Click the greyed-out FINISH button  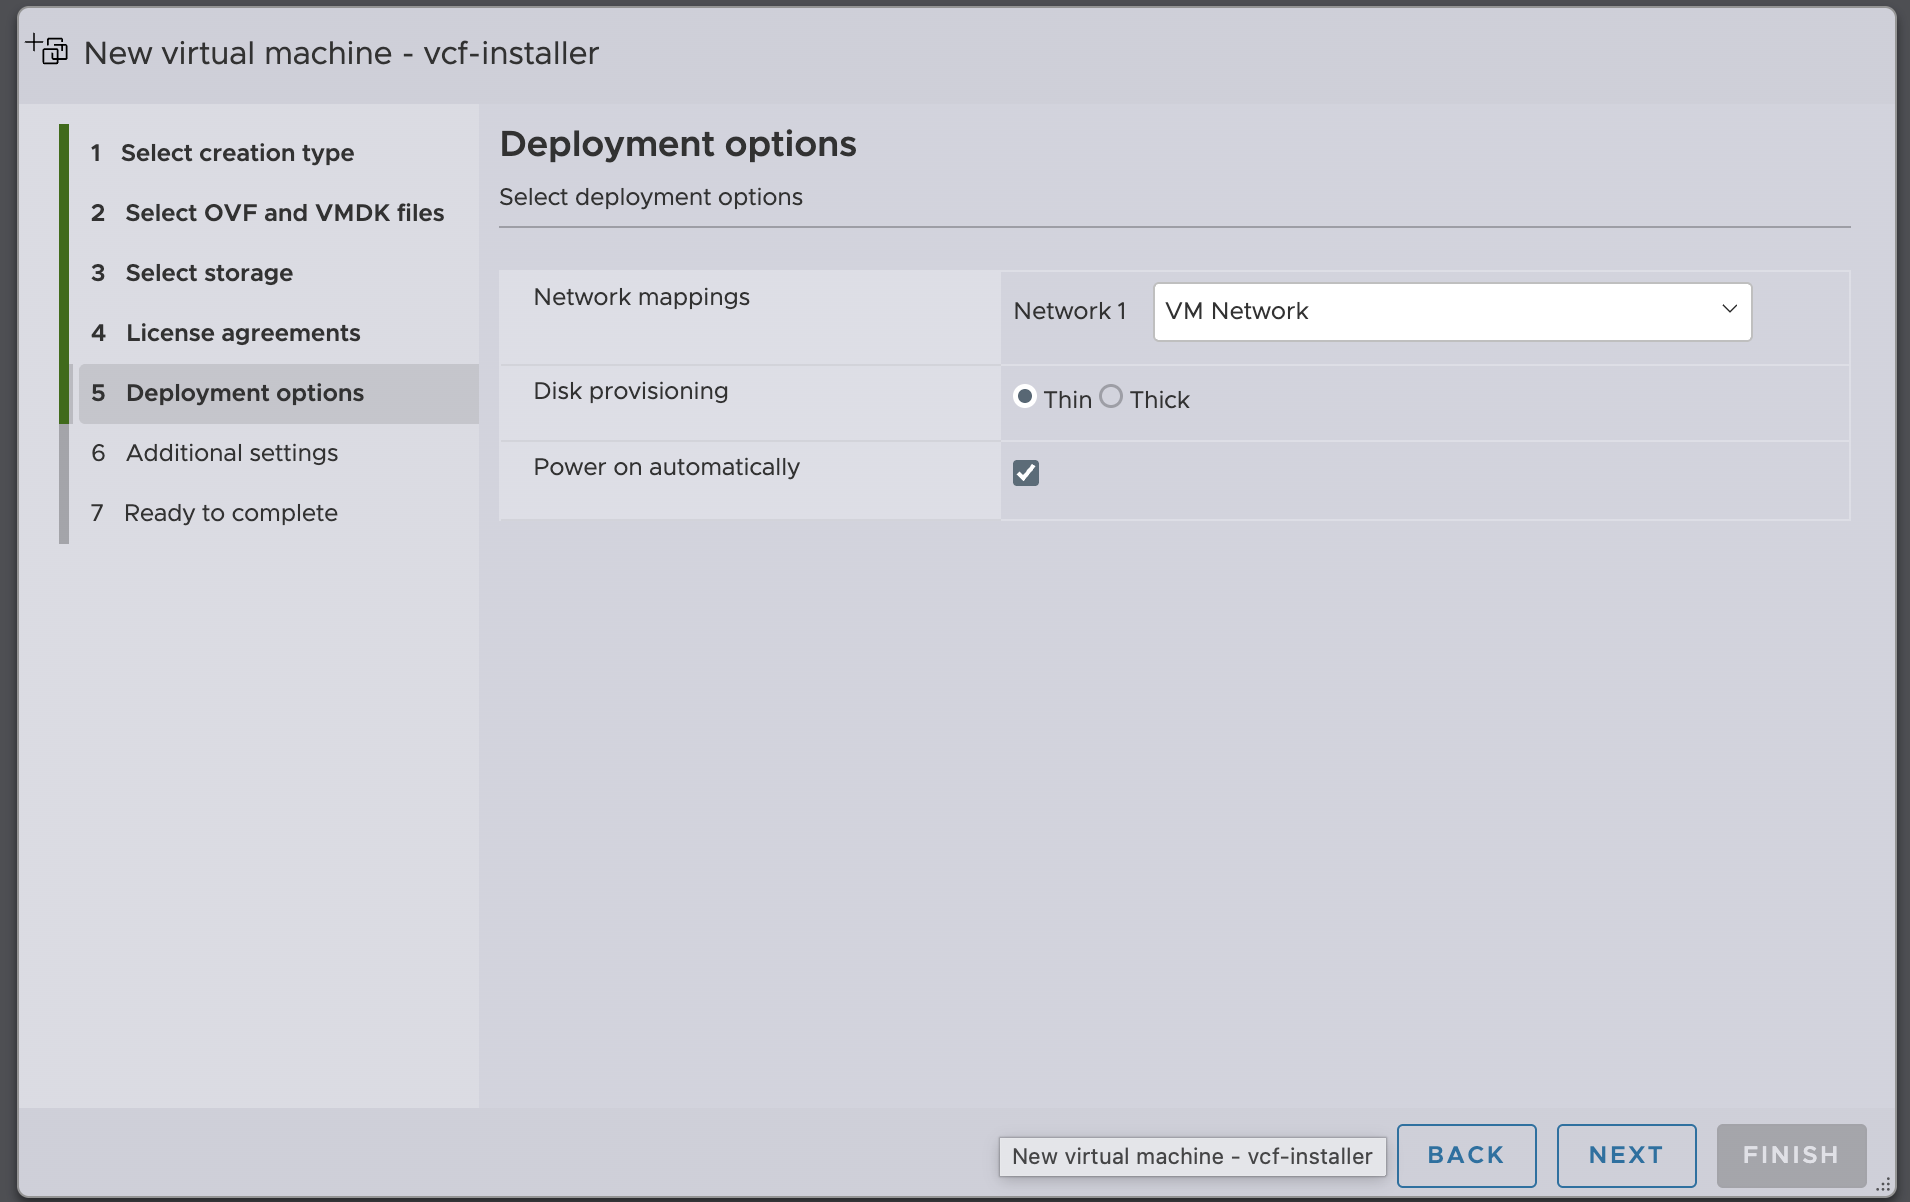click(x=1790, y=1155)
